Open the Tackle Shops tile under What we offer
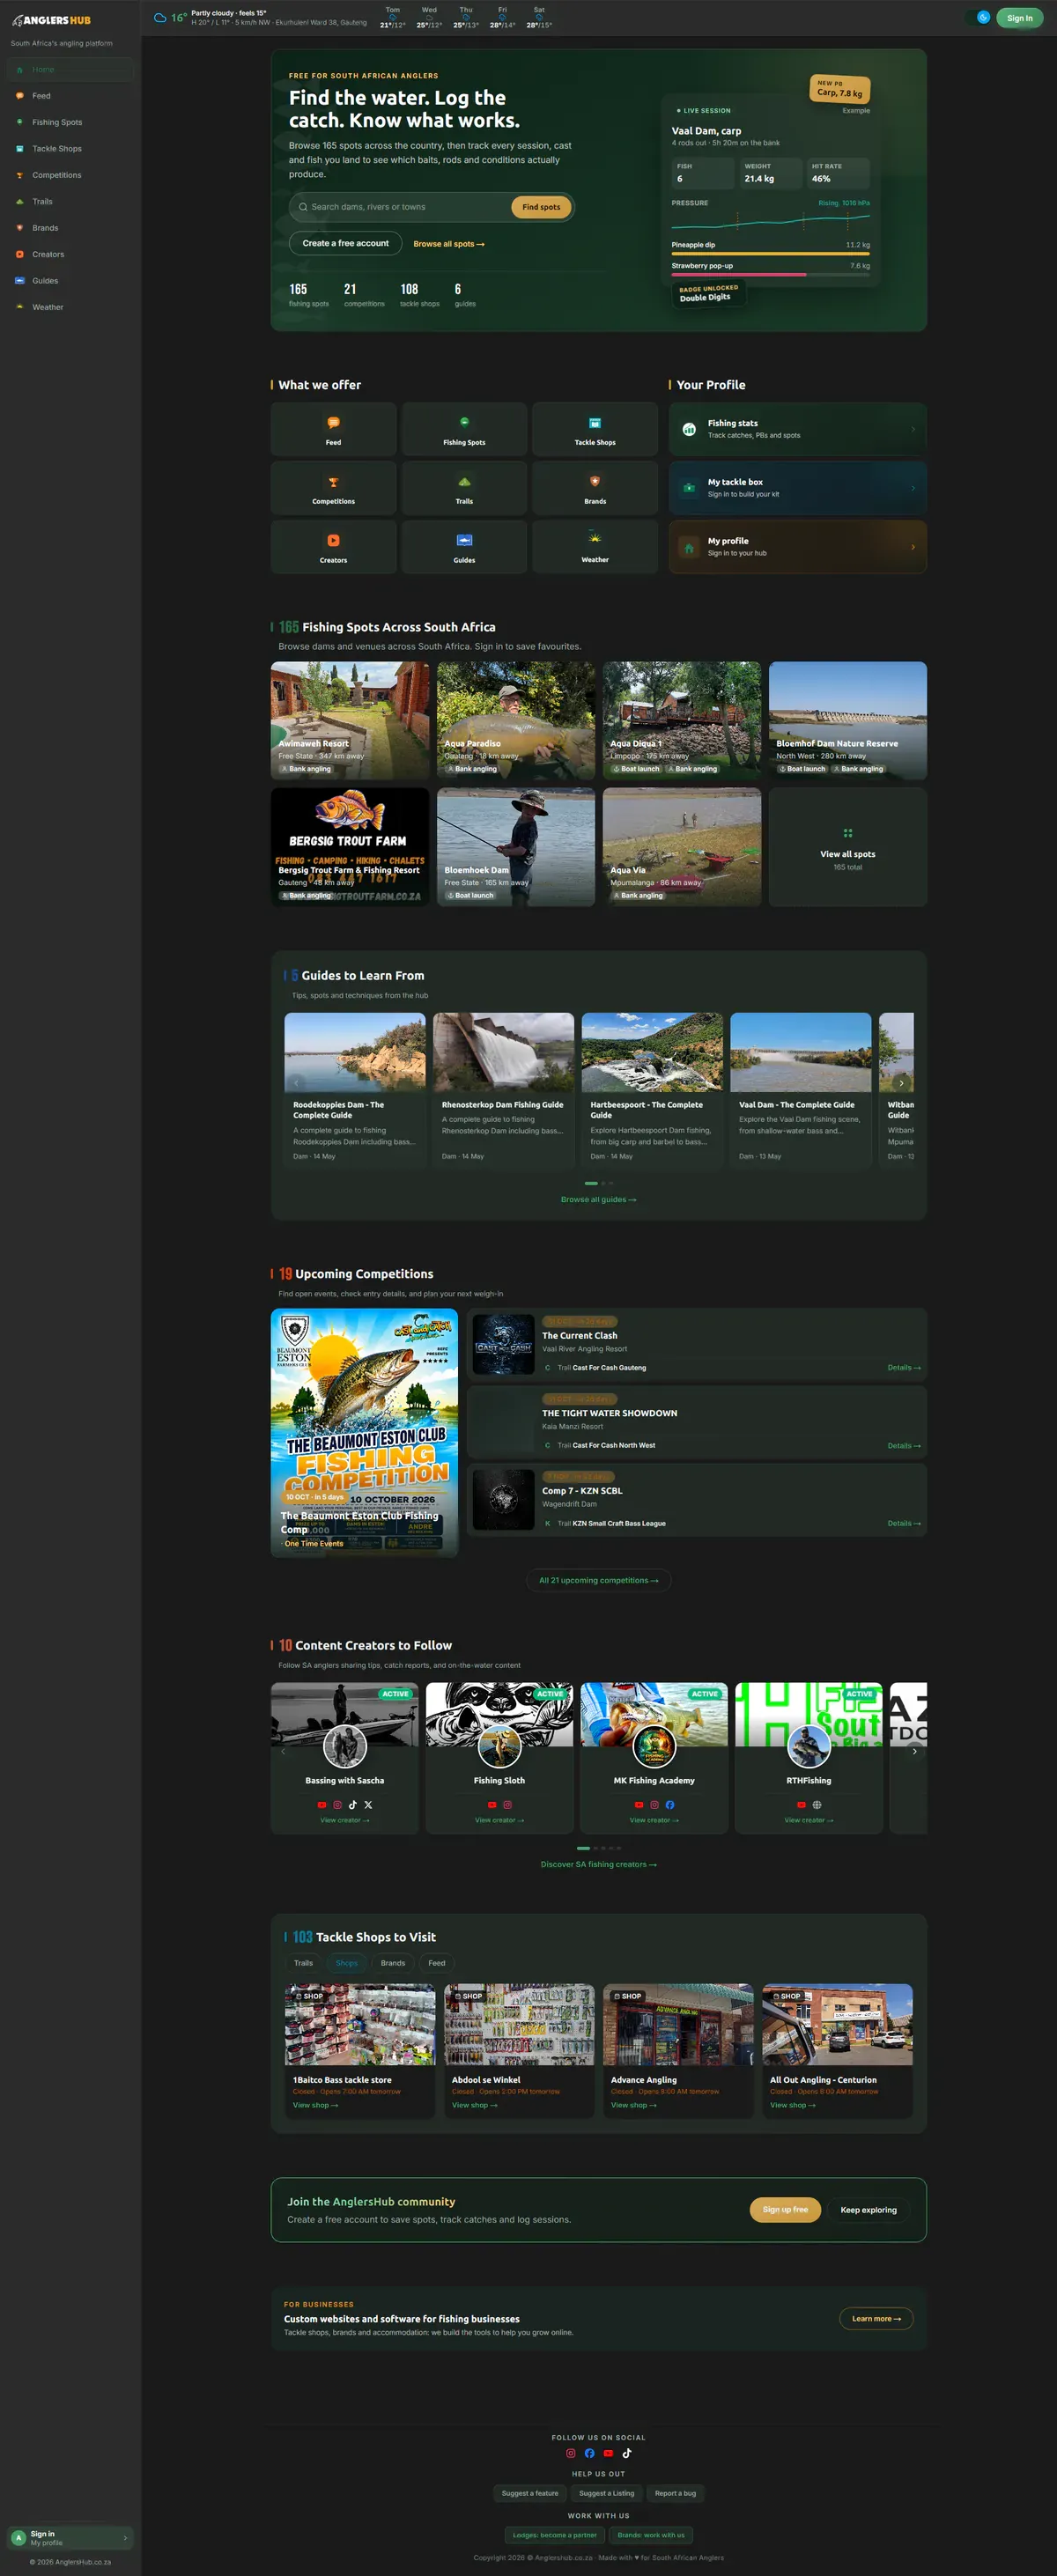 pos(595,429)
